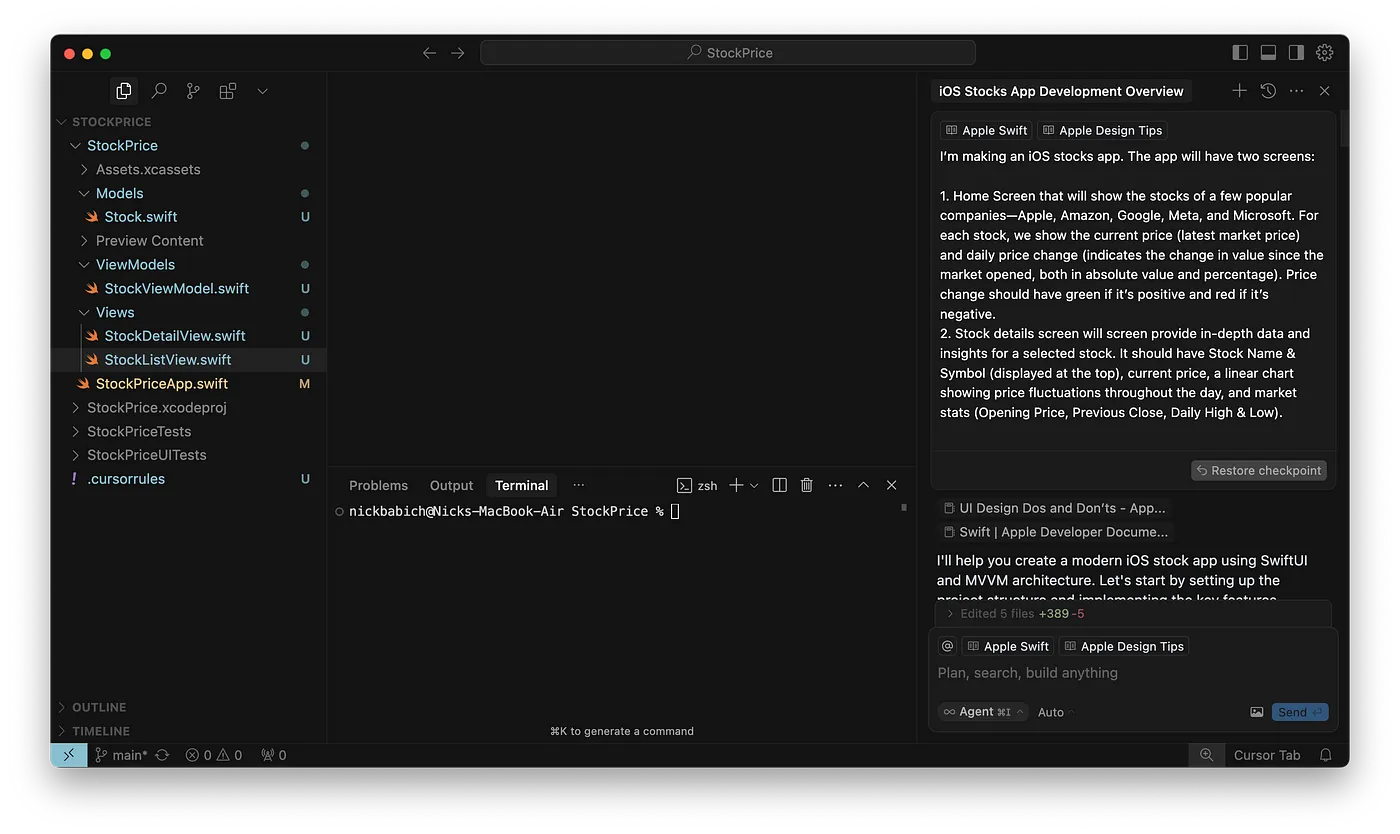Open the Search view in the activity bar

pos(158,90)
